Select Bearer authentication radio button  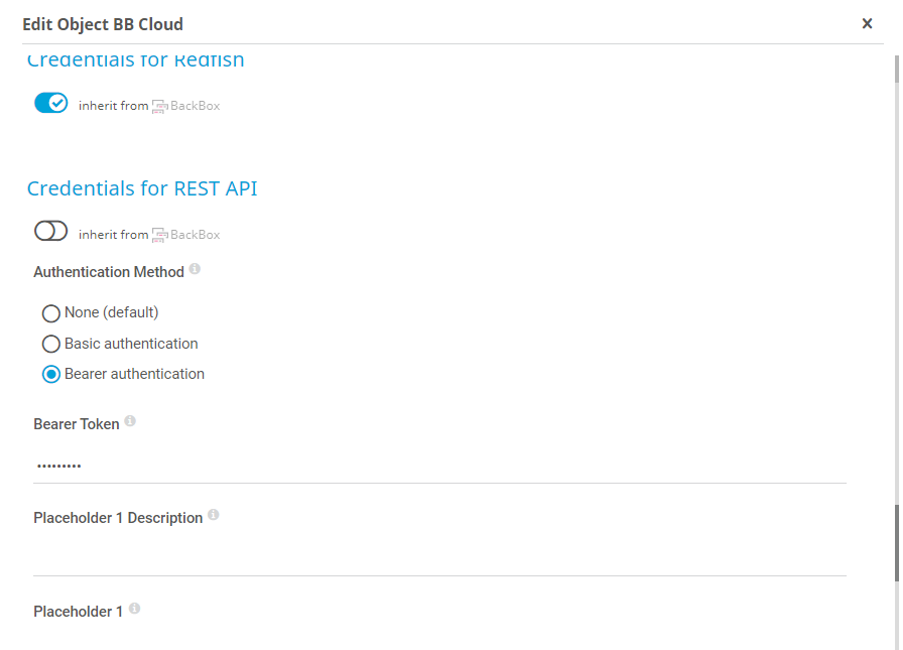pos(51,375)
